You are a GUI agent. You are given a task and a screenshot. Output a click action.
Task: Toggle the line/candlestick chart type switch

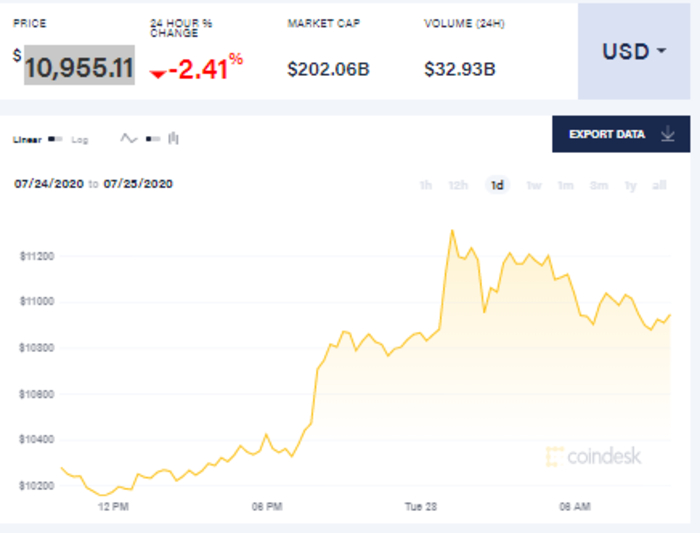152,139
